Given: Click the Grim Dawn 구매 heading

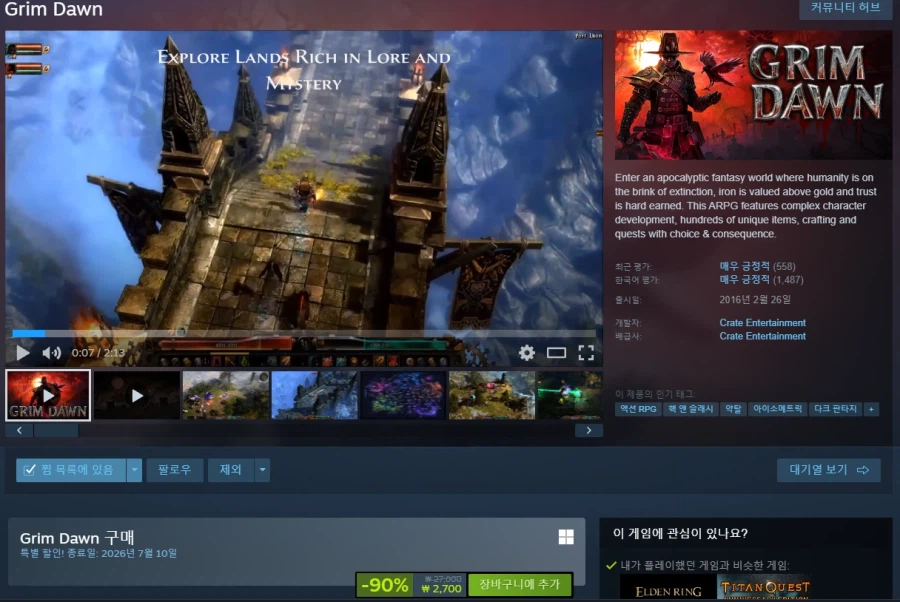Looking at the screenshot, I should pyautogui.click(x=77, y=538).
